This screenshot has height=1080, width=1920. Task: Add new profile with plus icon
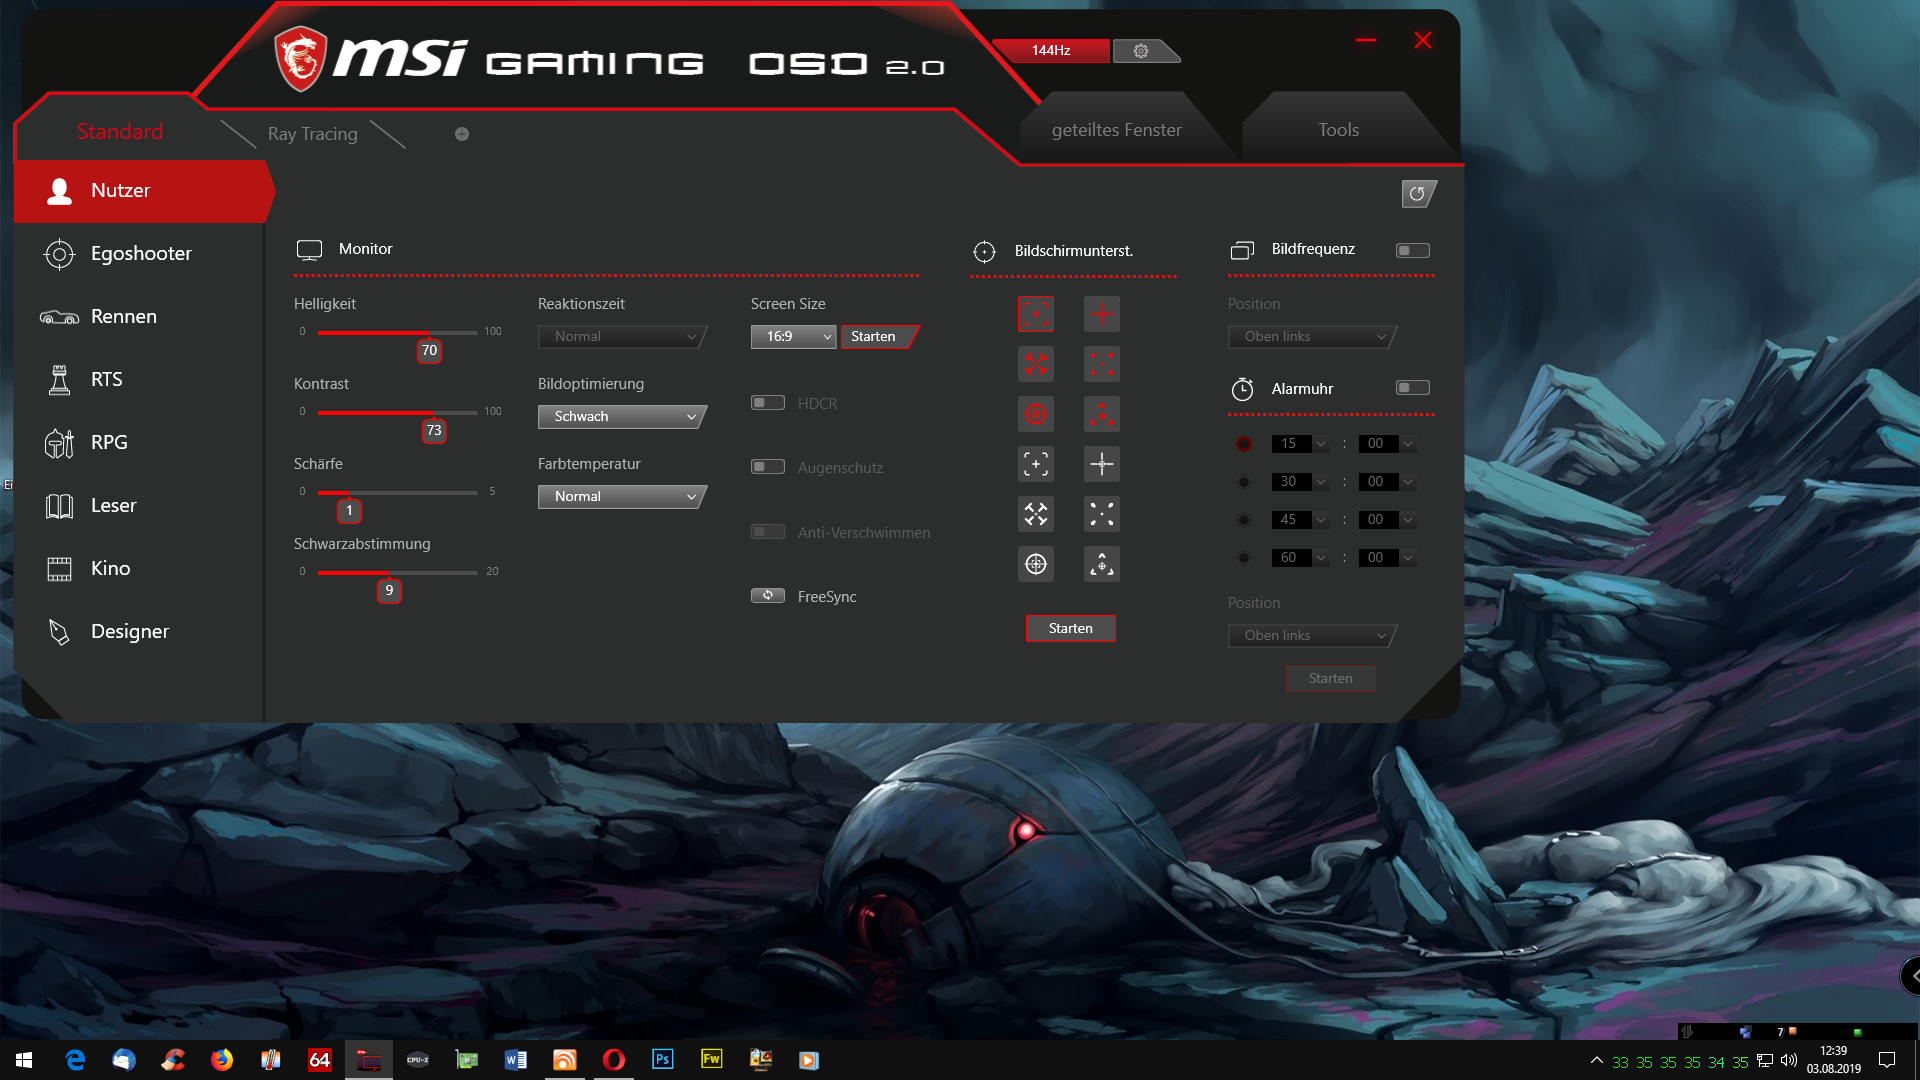[462, 134]
